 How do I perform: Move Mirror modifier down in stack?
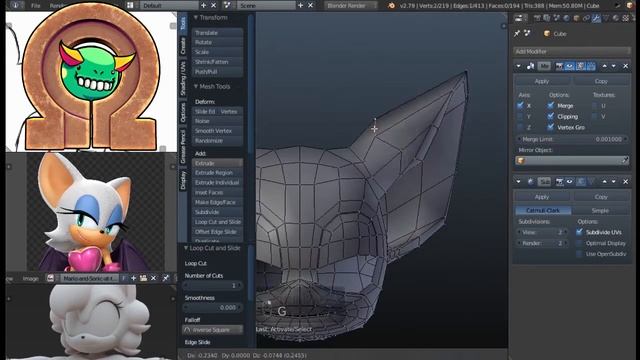click(x=613, y=66)
